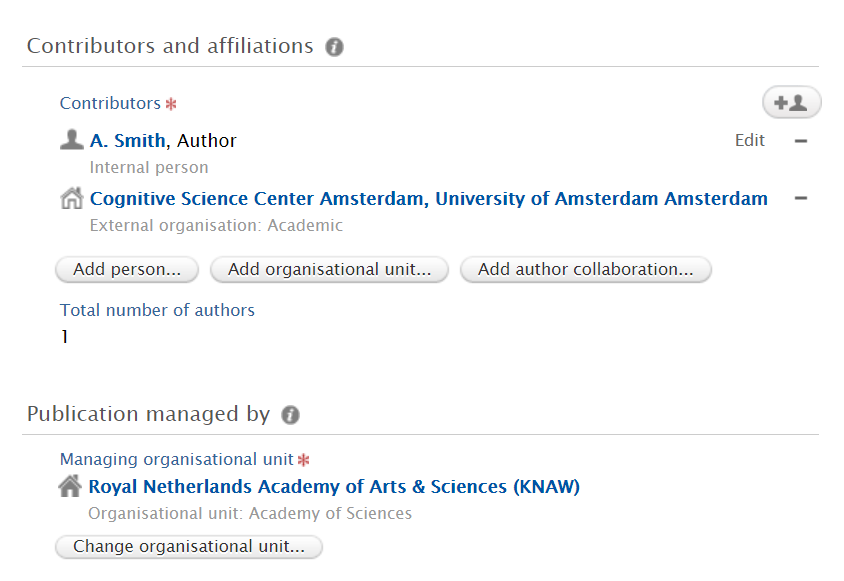This screenshot has width=844, height=581.
Task: Open Cognitive Science Center Amsterdam organisation link
Action: pyautogui.click(x=428, y=199)
